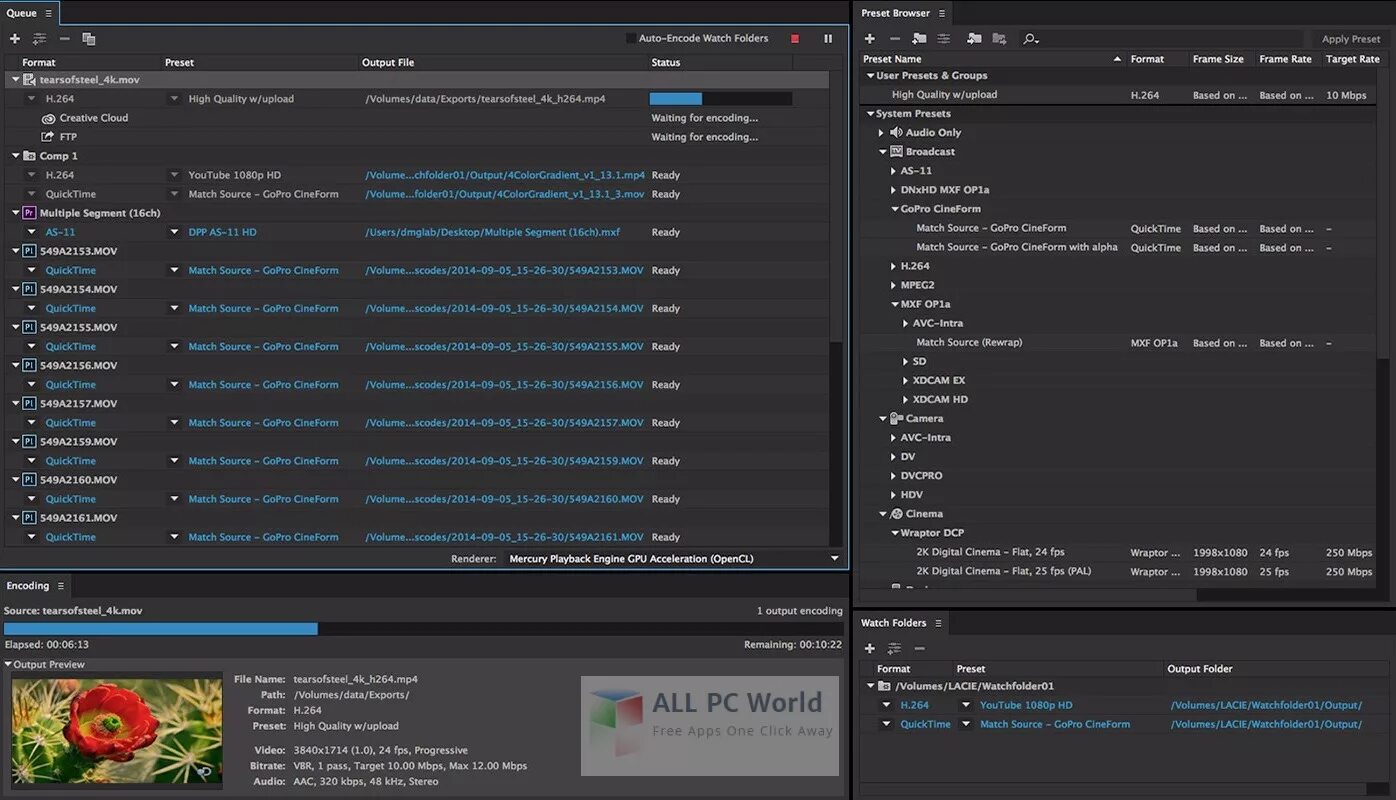1396x800 pixels.
Task: Click the FTP upload icon under tearsofsteel_4k.mov
Action: [x=48, y=137]
